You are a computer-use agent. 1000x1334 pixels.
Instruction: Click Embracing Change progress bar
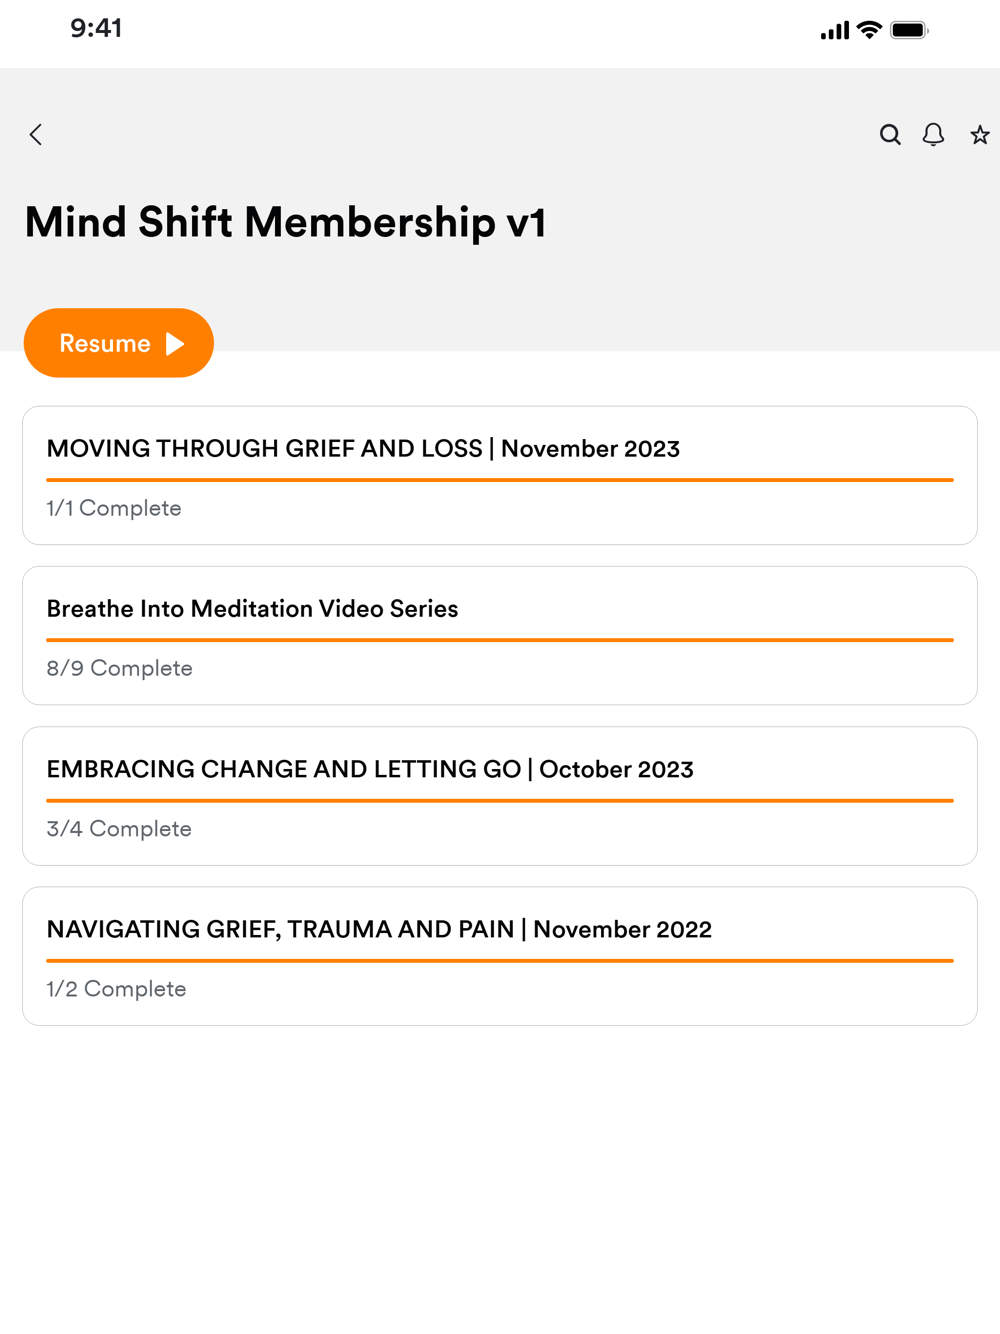click(500, 800)
